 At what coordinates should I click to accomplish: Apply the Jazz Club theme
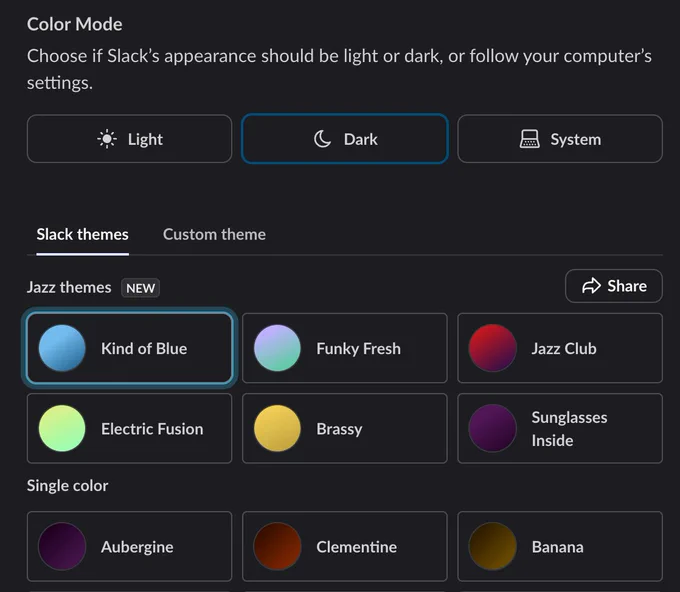click(560, 348)
